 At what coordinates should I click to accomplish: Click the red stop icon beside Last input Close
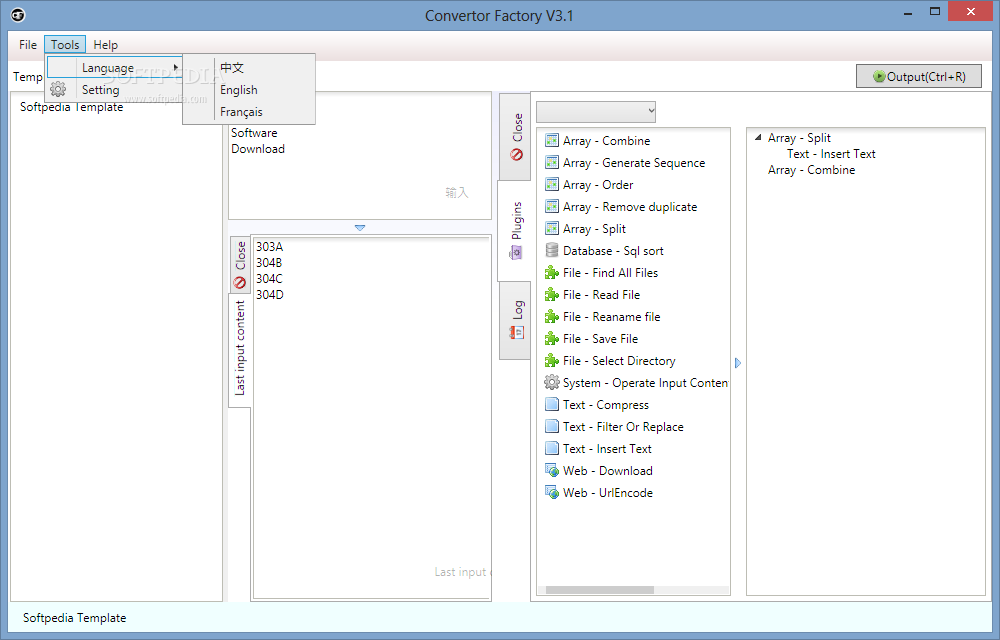tap(240, 282)
